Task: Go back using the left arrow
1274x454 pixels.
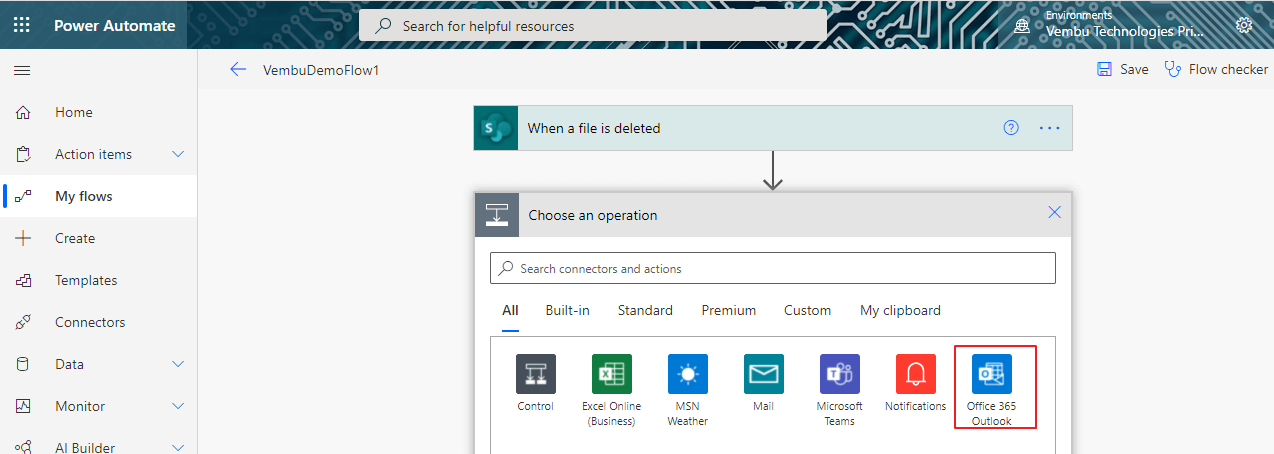Action: pyautogui.click(x=238, y=70)
